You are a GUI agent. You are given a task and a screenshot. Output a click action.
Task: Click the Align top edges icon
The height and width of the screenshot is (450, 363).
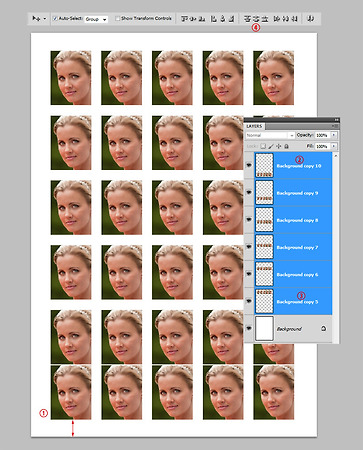184,19
